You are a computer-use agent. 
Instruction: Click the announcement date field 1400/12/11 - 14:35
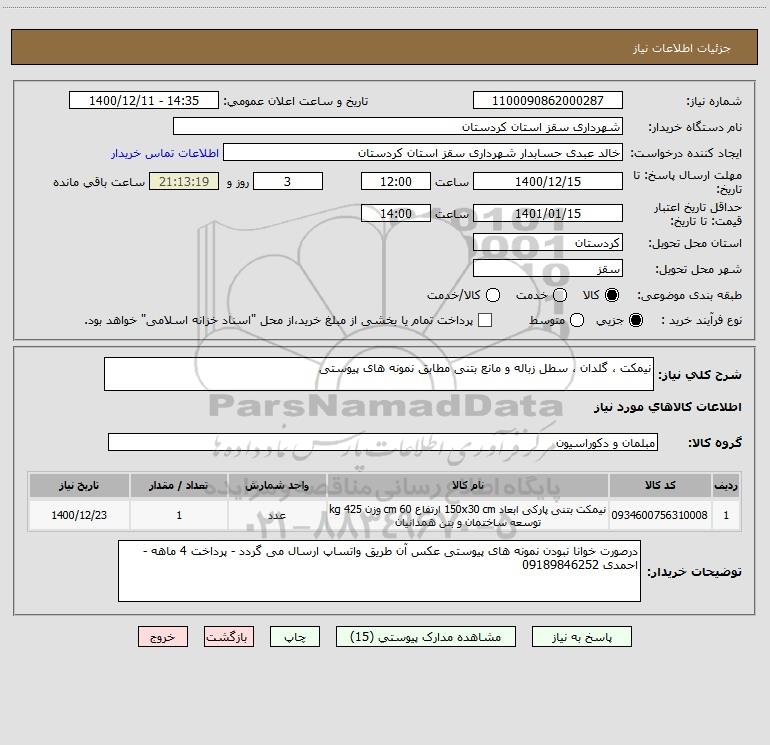144,101
